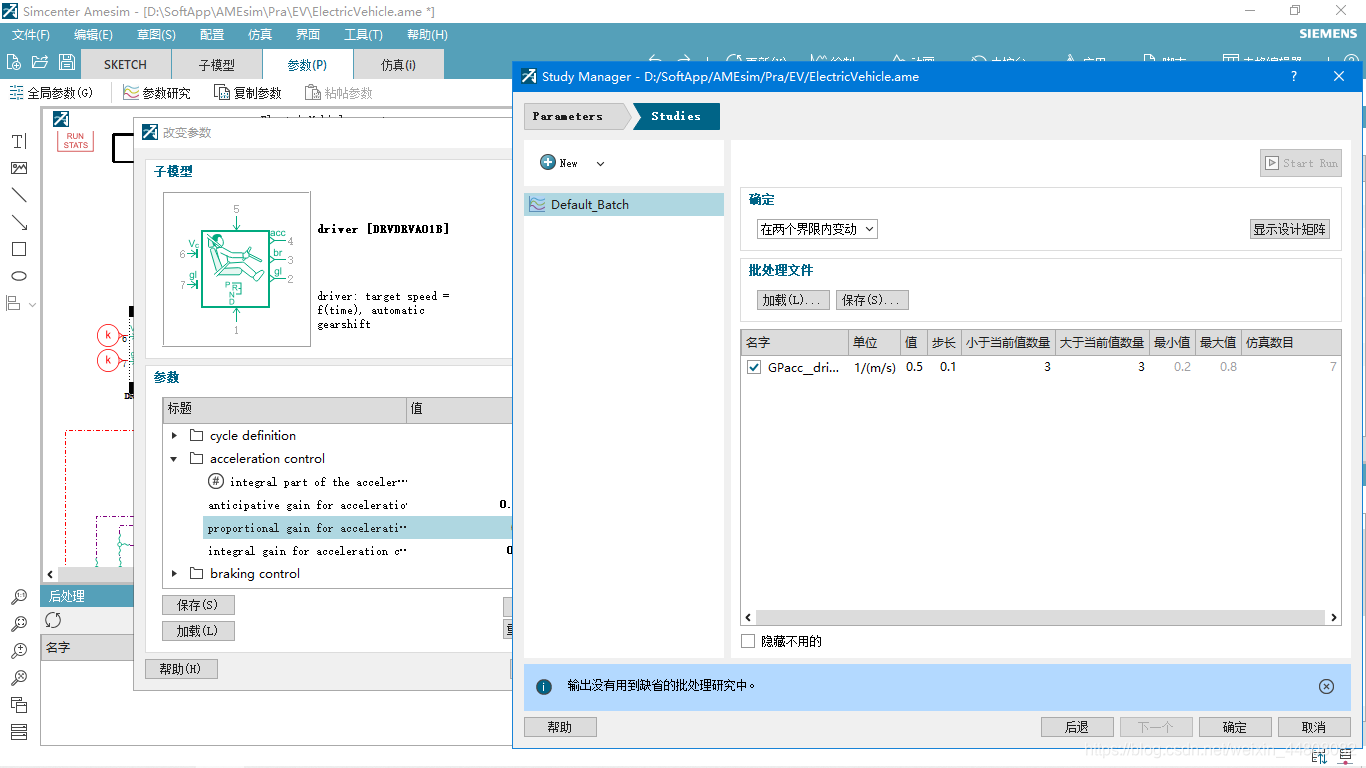This screenshot has height=768, width=1366.
Task: Select the Ellipse drawing tool
Action: click(19, 276)
